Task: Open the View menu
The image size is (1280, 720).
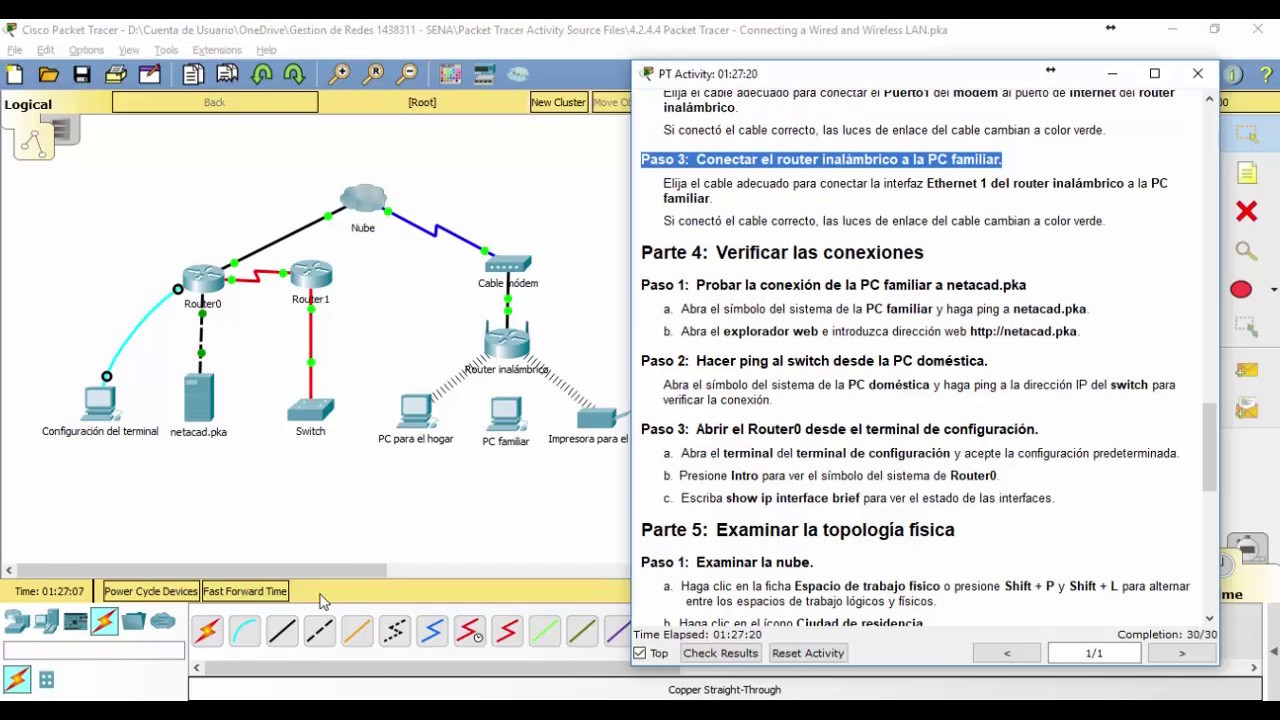Action: coord(129,50)
